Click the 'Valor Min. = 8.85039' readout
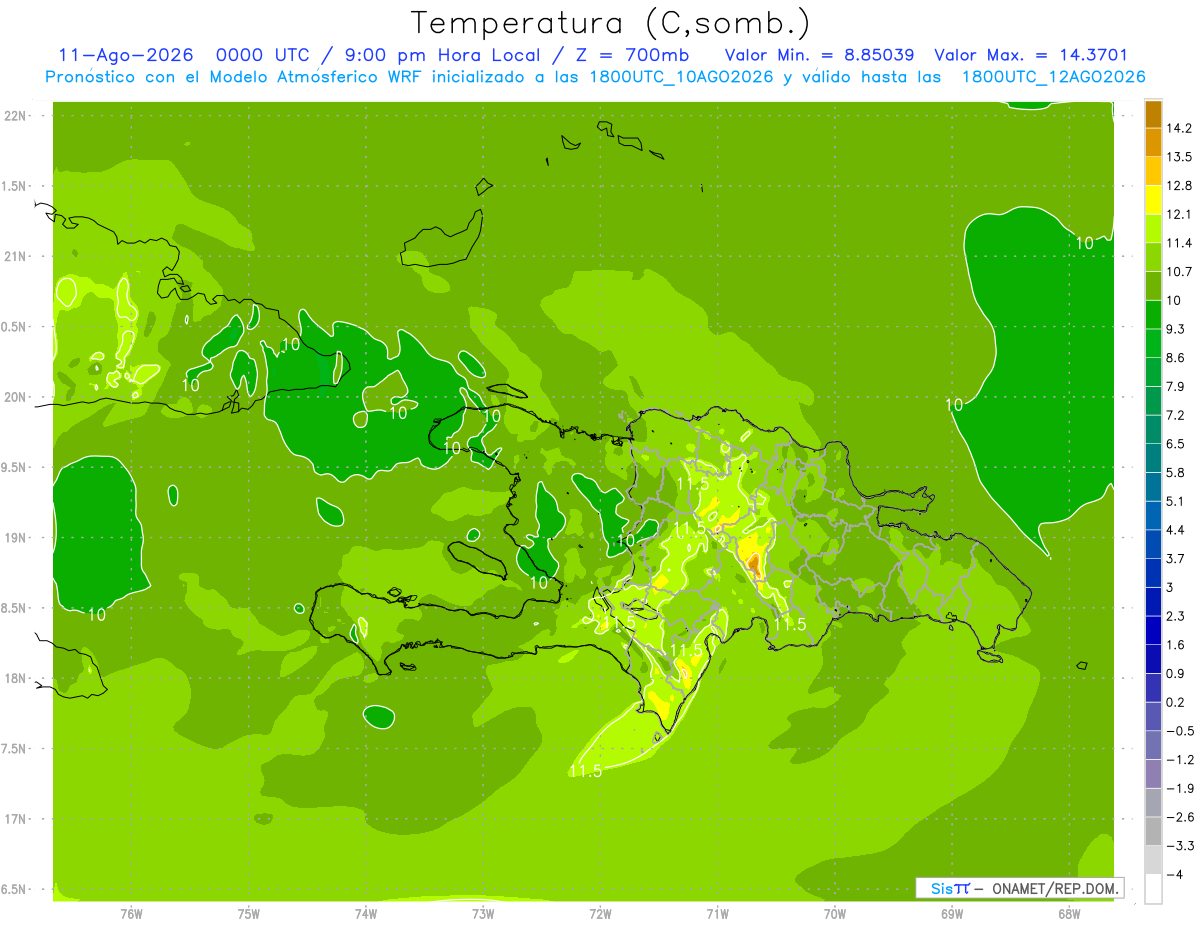Viewport: 1200px width, 927px height. click(x=818, y=55)
